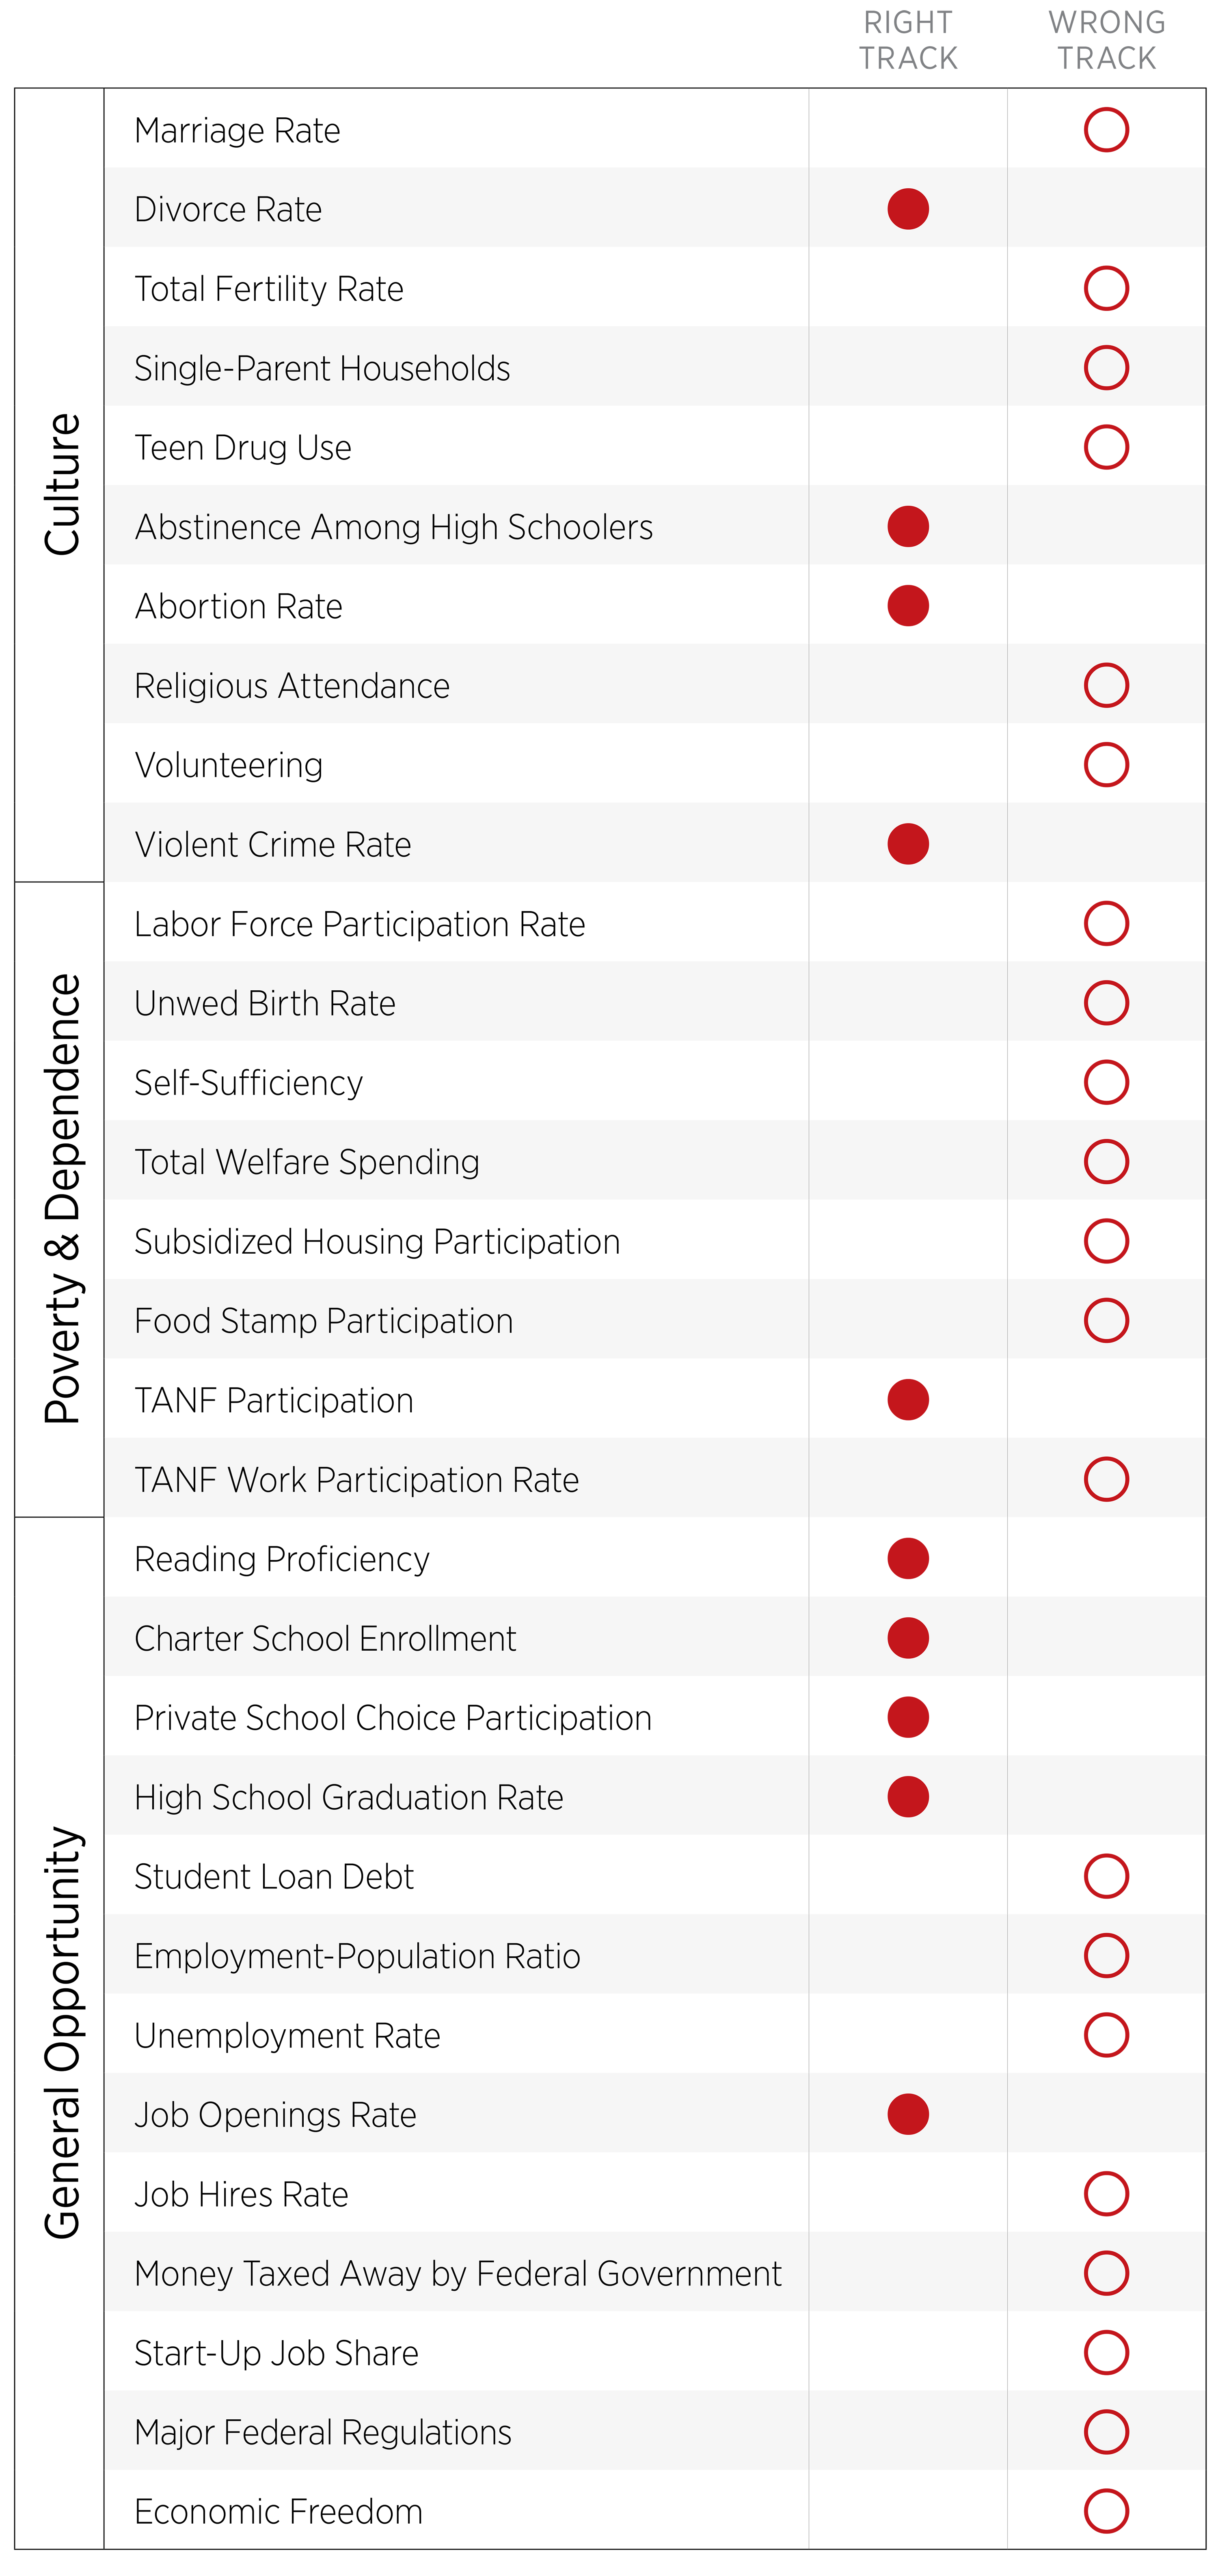Click the General Opportunity section label

[62, 2032]
